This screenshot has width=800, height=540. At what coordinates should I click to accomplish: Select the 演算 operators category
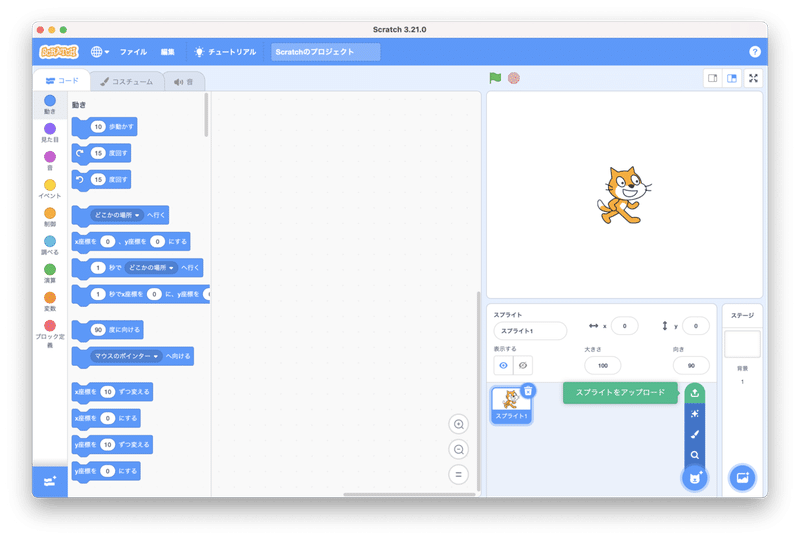50,273
